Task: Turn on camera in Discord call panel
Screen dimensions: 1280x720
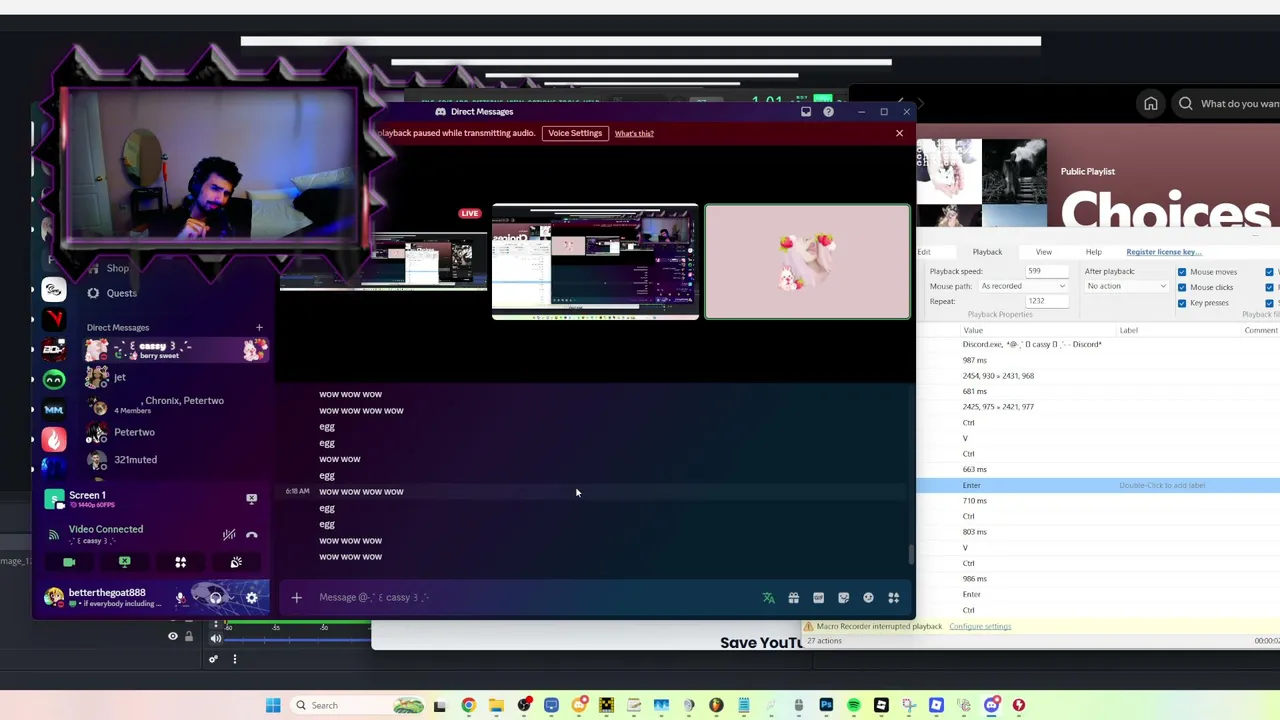Action: 69,562
